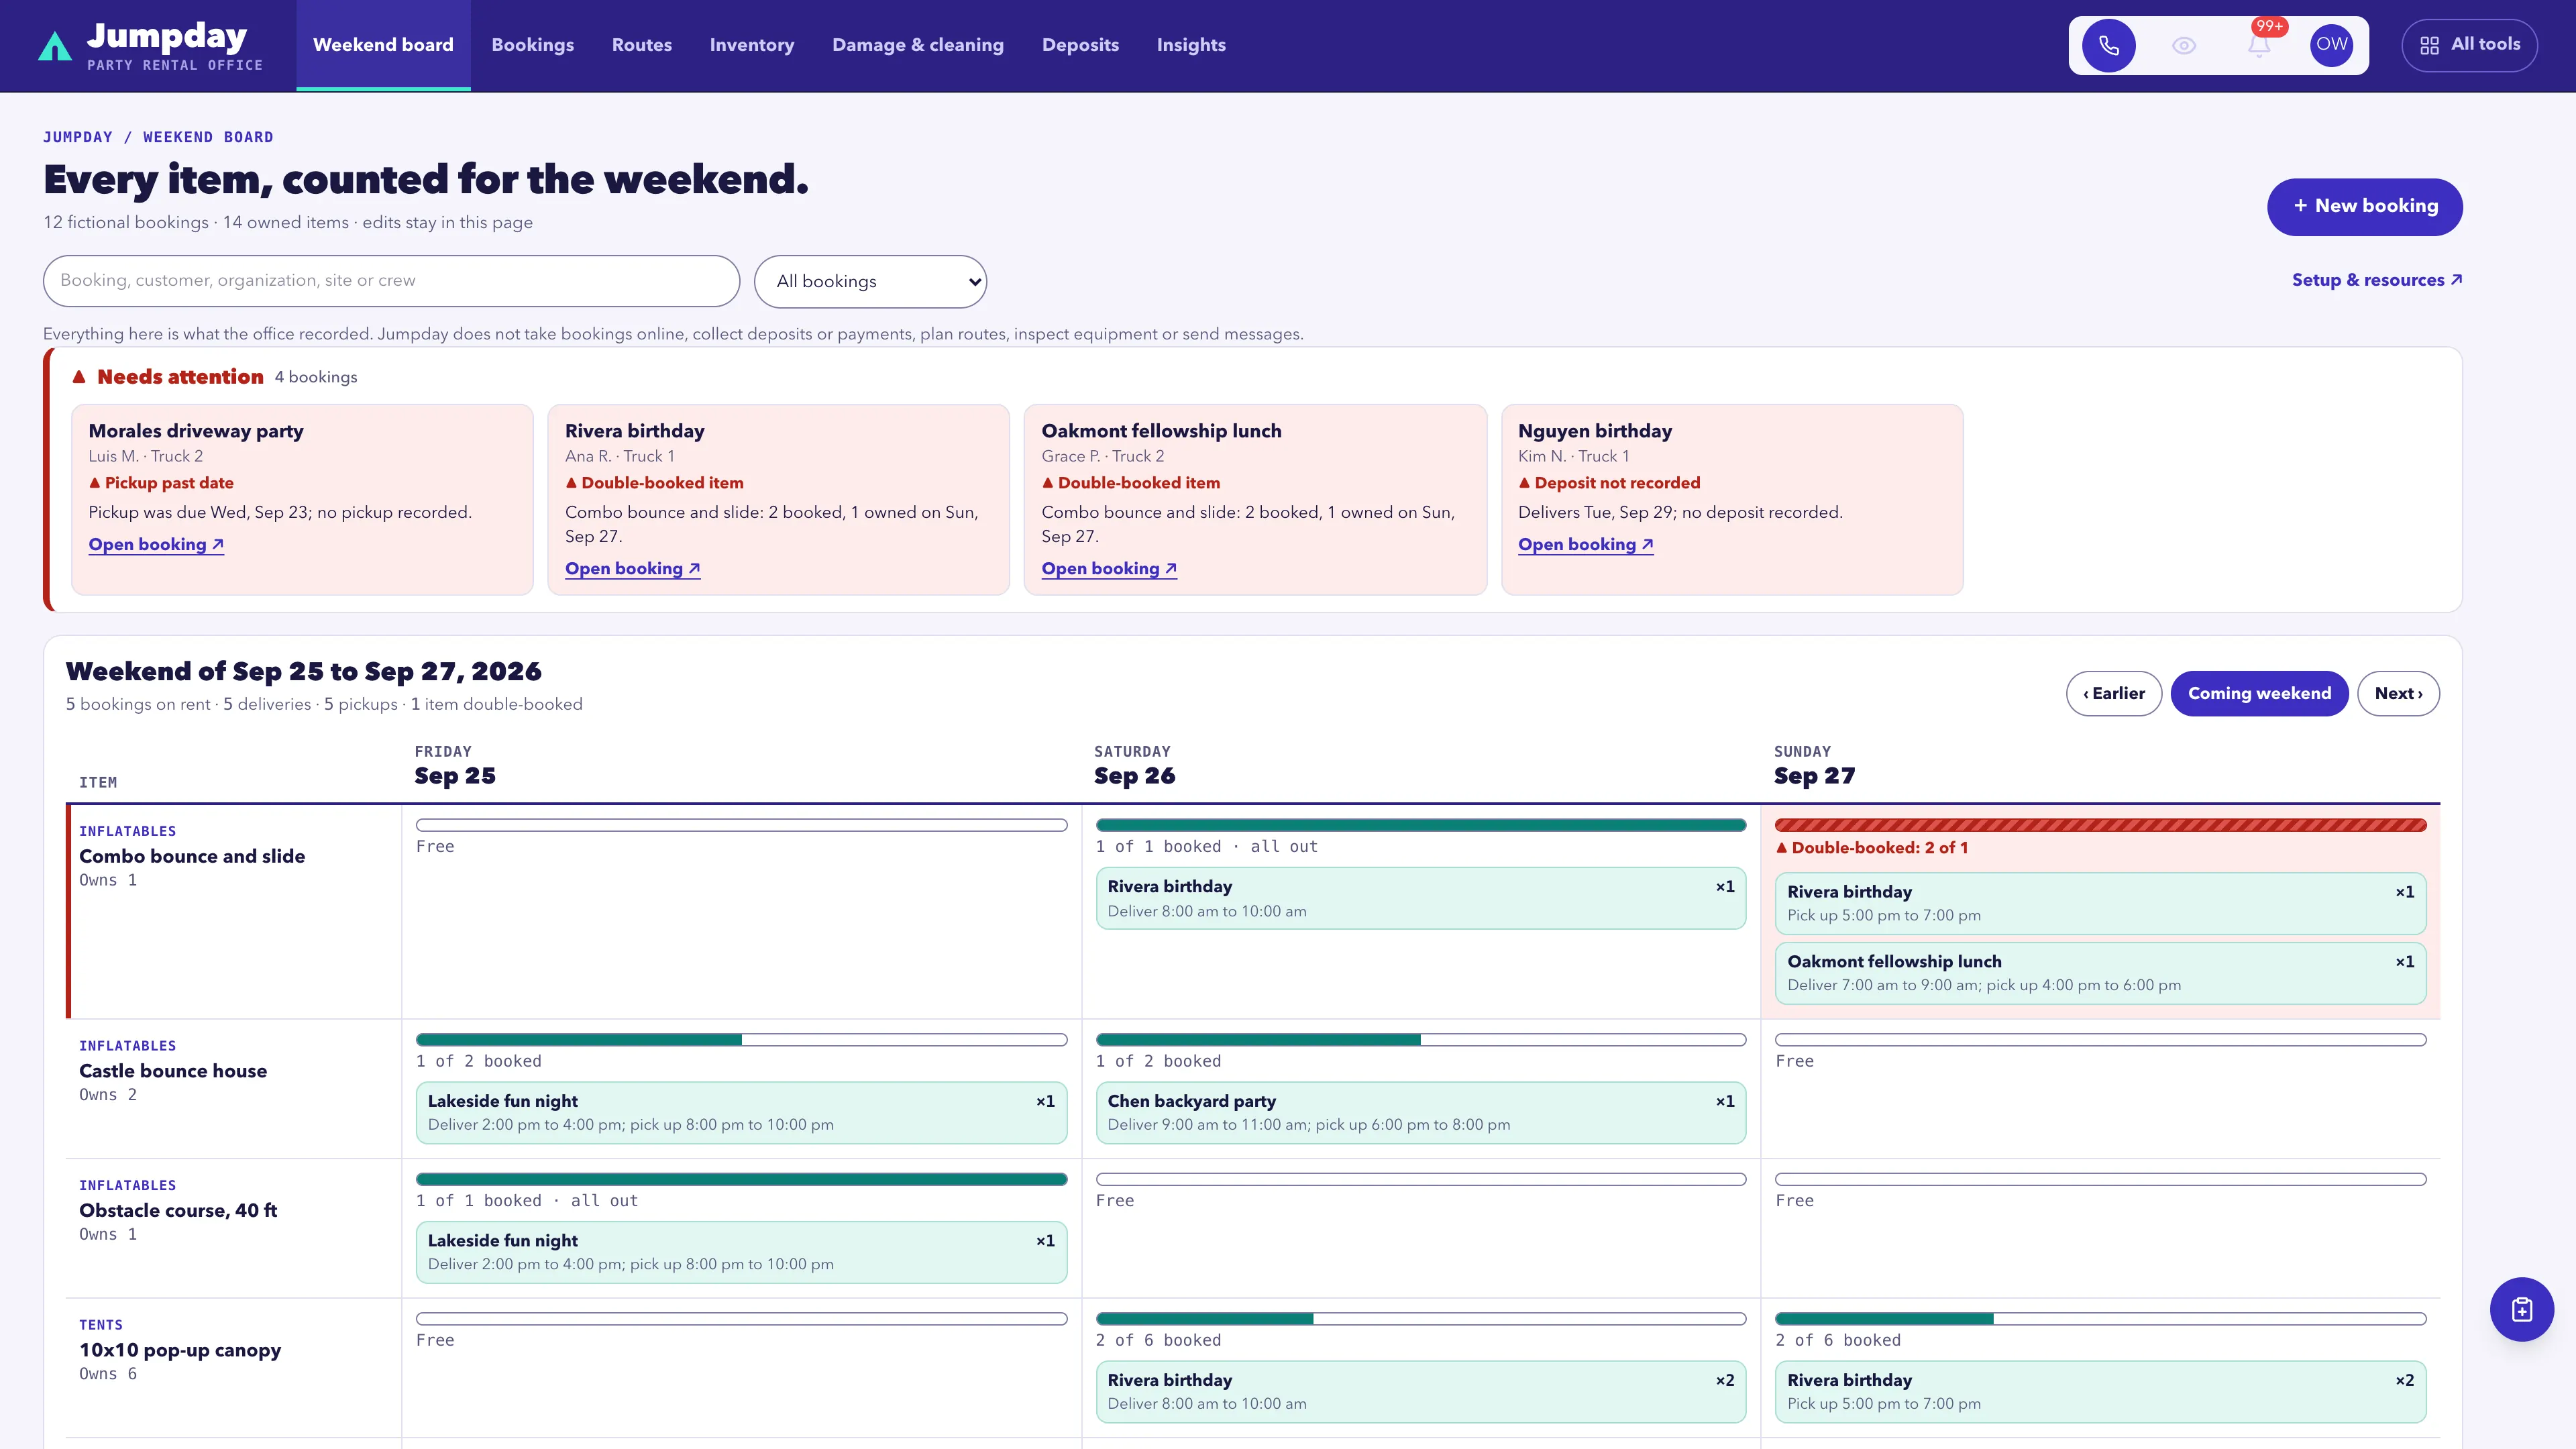Open the phone call icon

(x=2108, y=45)
